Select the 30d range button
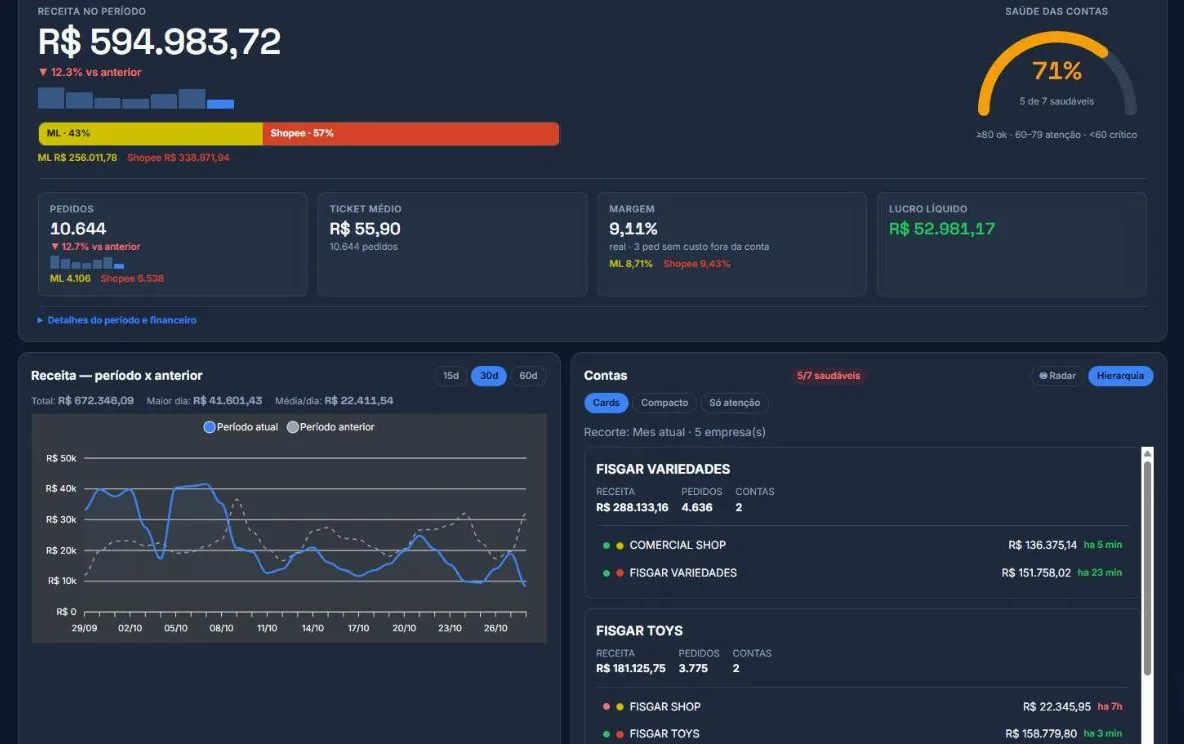This screenshot has height=744, width=1184. pyautogui.click(x=489, y=375)
